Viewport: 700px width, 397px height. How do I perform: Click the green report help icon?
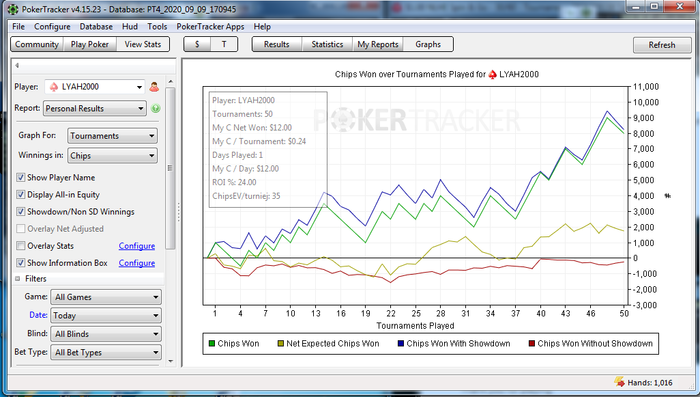point(155,108)
